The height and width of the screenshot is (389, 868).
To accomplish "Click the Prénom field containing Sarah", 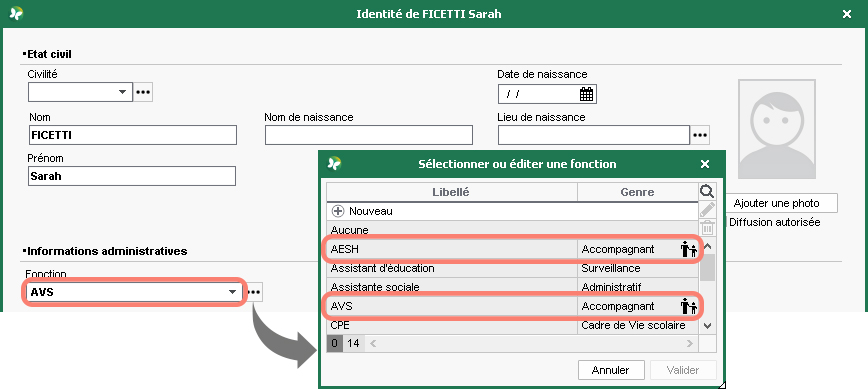I will [132, 176].
